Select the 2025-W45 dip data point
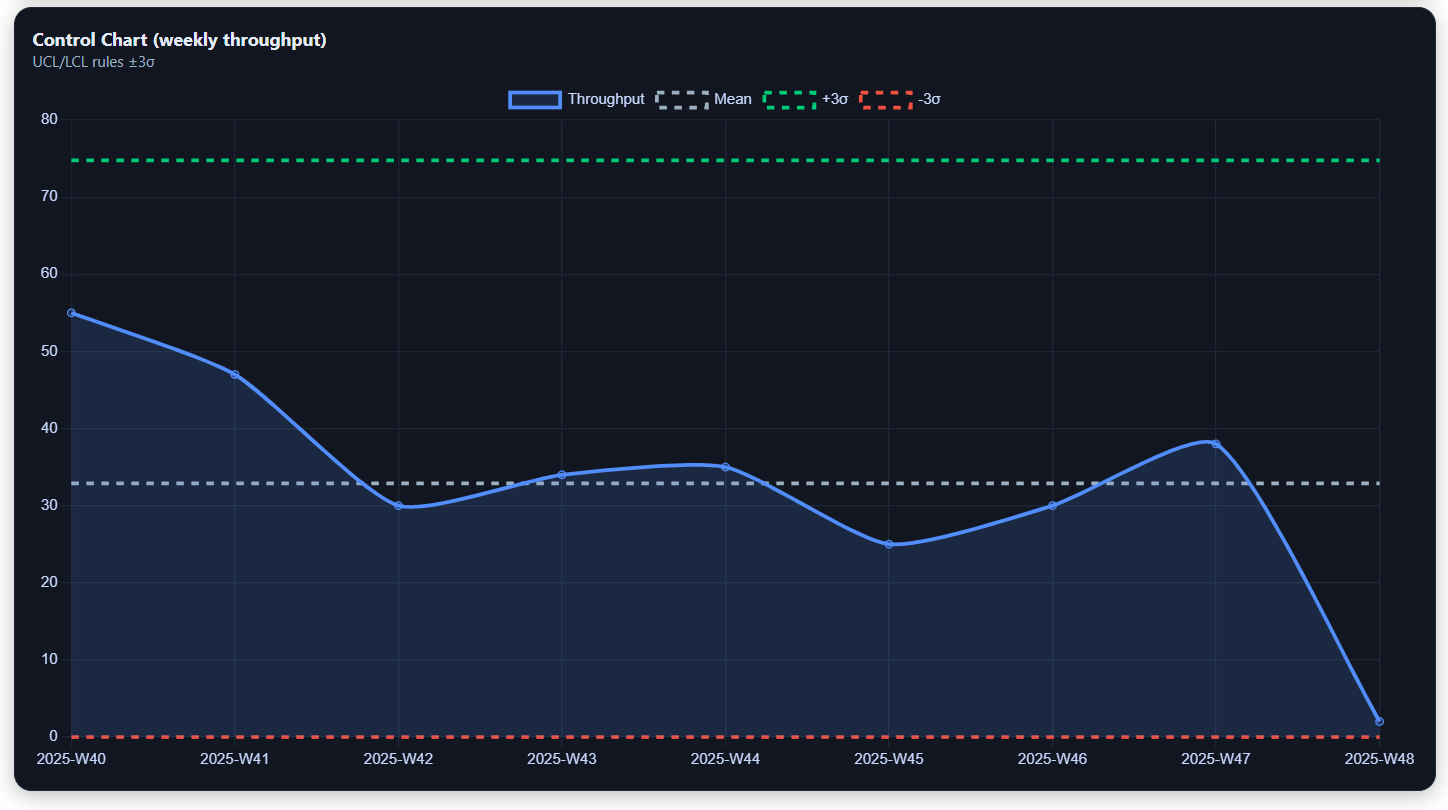The width and height of the screenshot is (1448, 810). click(887, 543)
